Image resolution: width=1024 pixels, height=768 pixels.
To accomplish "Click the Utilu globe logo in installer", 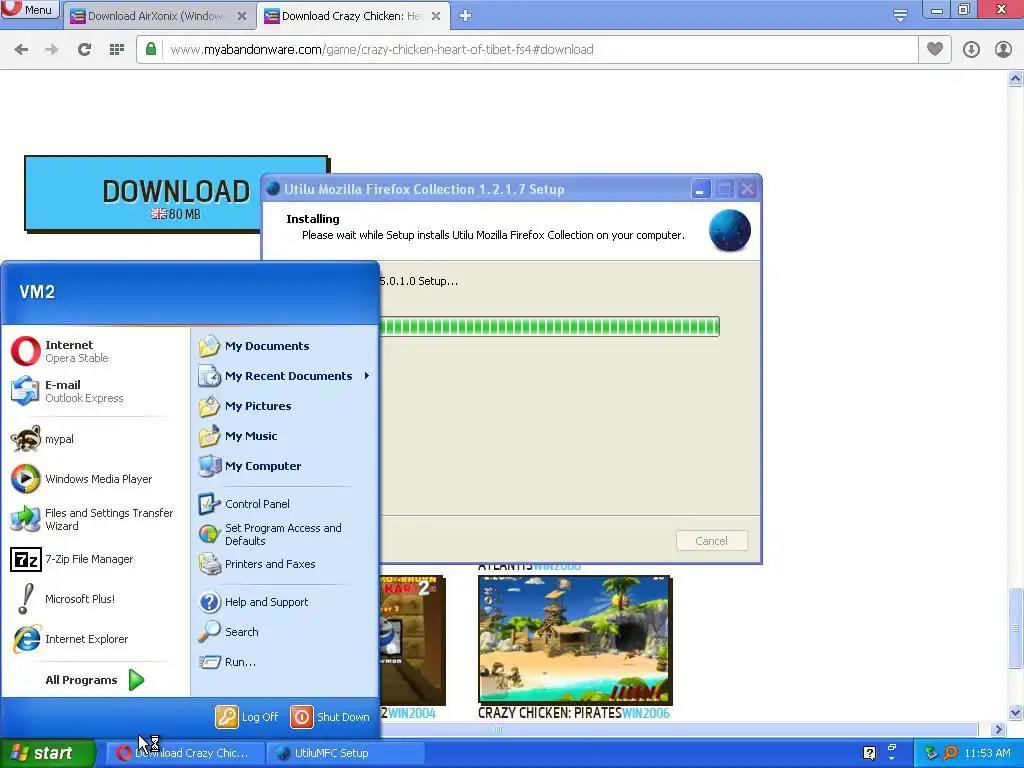I will (x=729, y=231).
